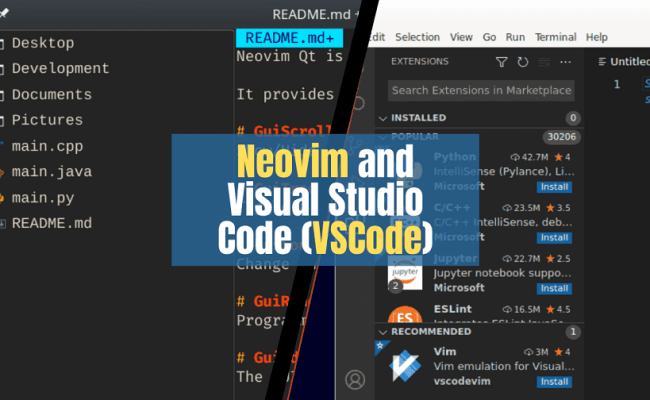Click the Jupyter 2.5 star rating
Screen dimensions: 650x400
(x=558, y=259)
